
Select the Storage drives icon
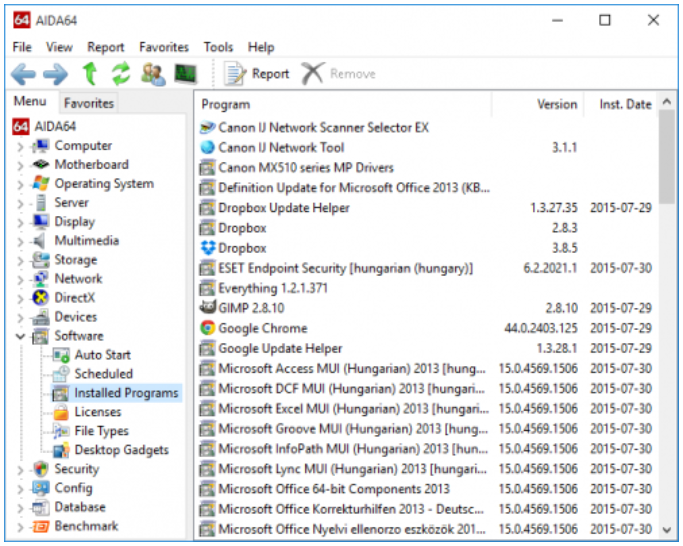click(41, 260)
